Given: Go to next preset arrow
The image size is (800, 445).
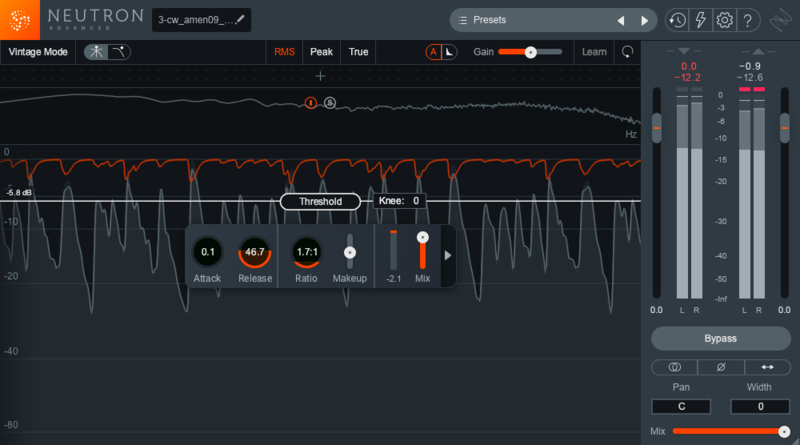Looking at the screenshot, I should pos(644,20).
